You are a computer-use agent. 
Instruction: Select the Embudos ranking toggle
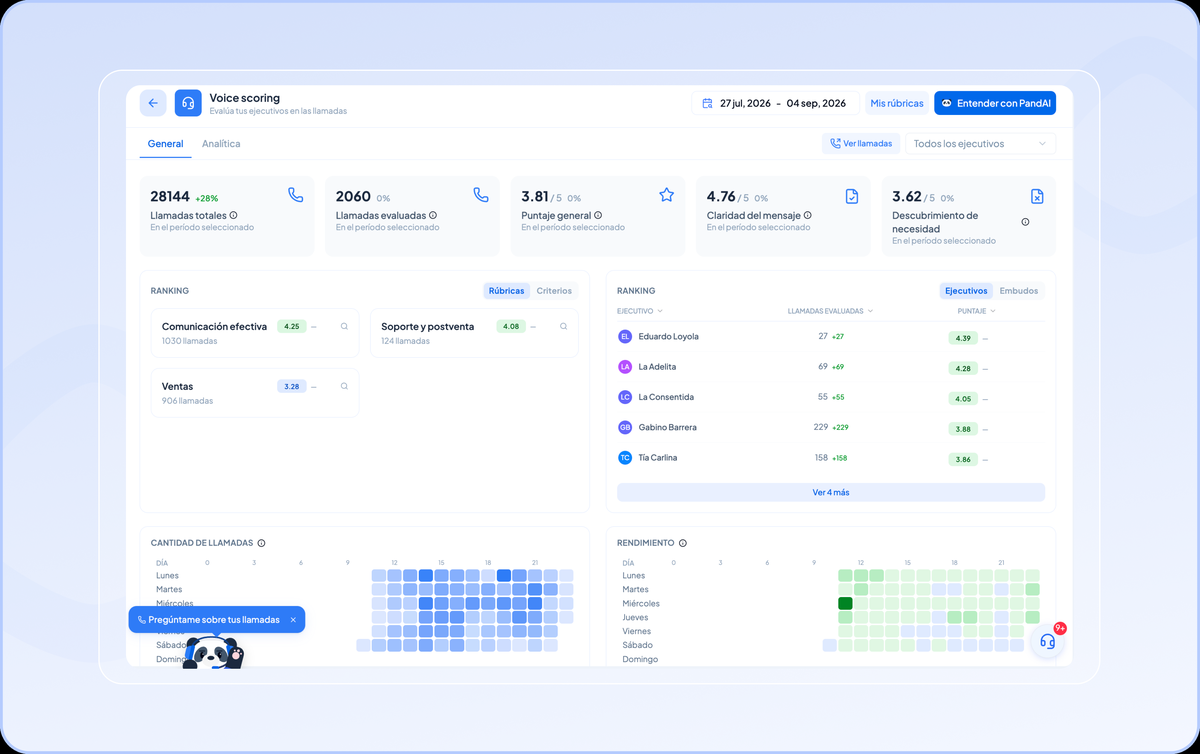[x=1019, y=291]
